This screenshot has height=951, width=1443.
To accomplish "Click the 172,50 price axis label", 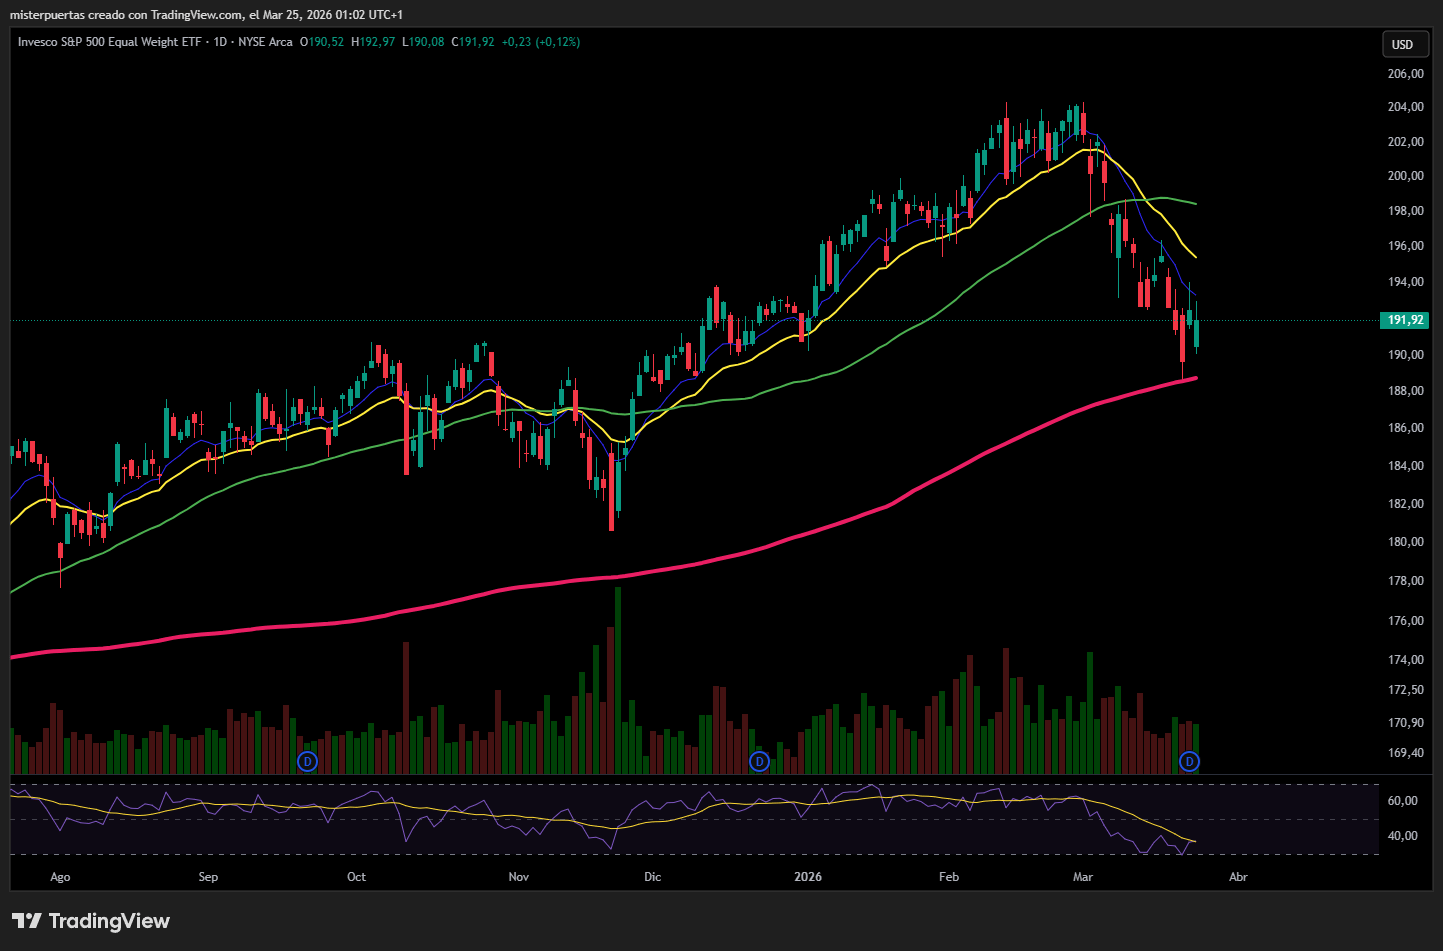I will (1406, 690).
